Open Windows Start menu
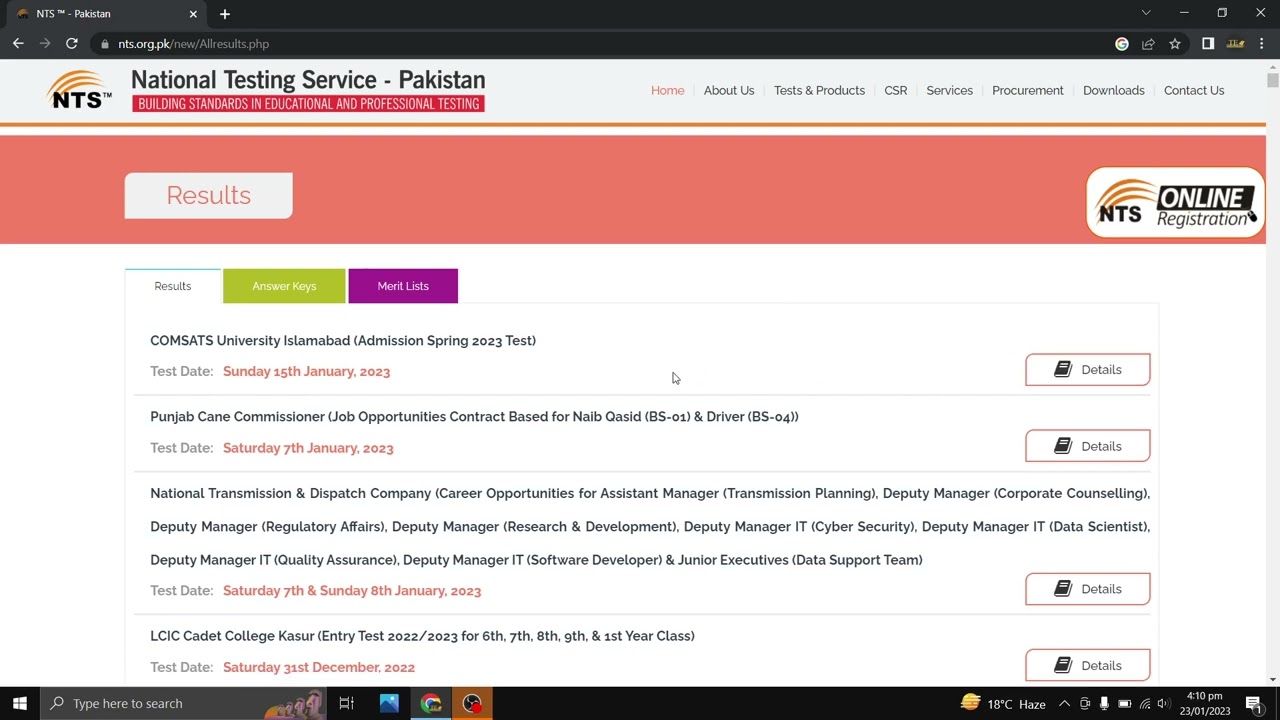Screen dimensions: 1280x720 (x=20, y=703)
